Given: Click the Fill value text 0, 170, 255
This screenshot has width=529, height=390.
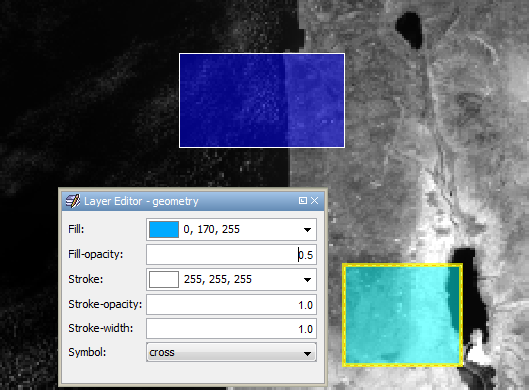Looking at the screenshot, I should tap(212, 229).
